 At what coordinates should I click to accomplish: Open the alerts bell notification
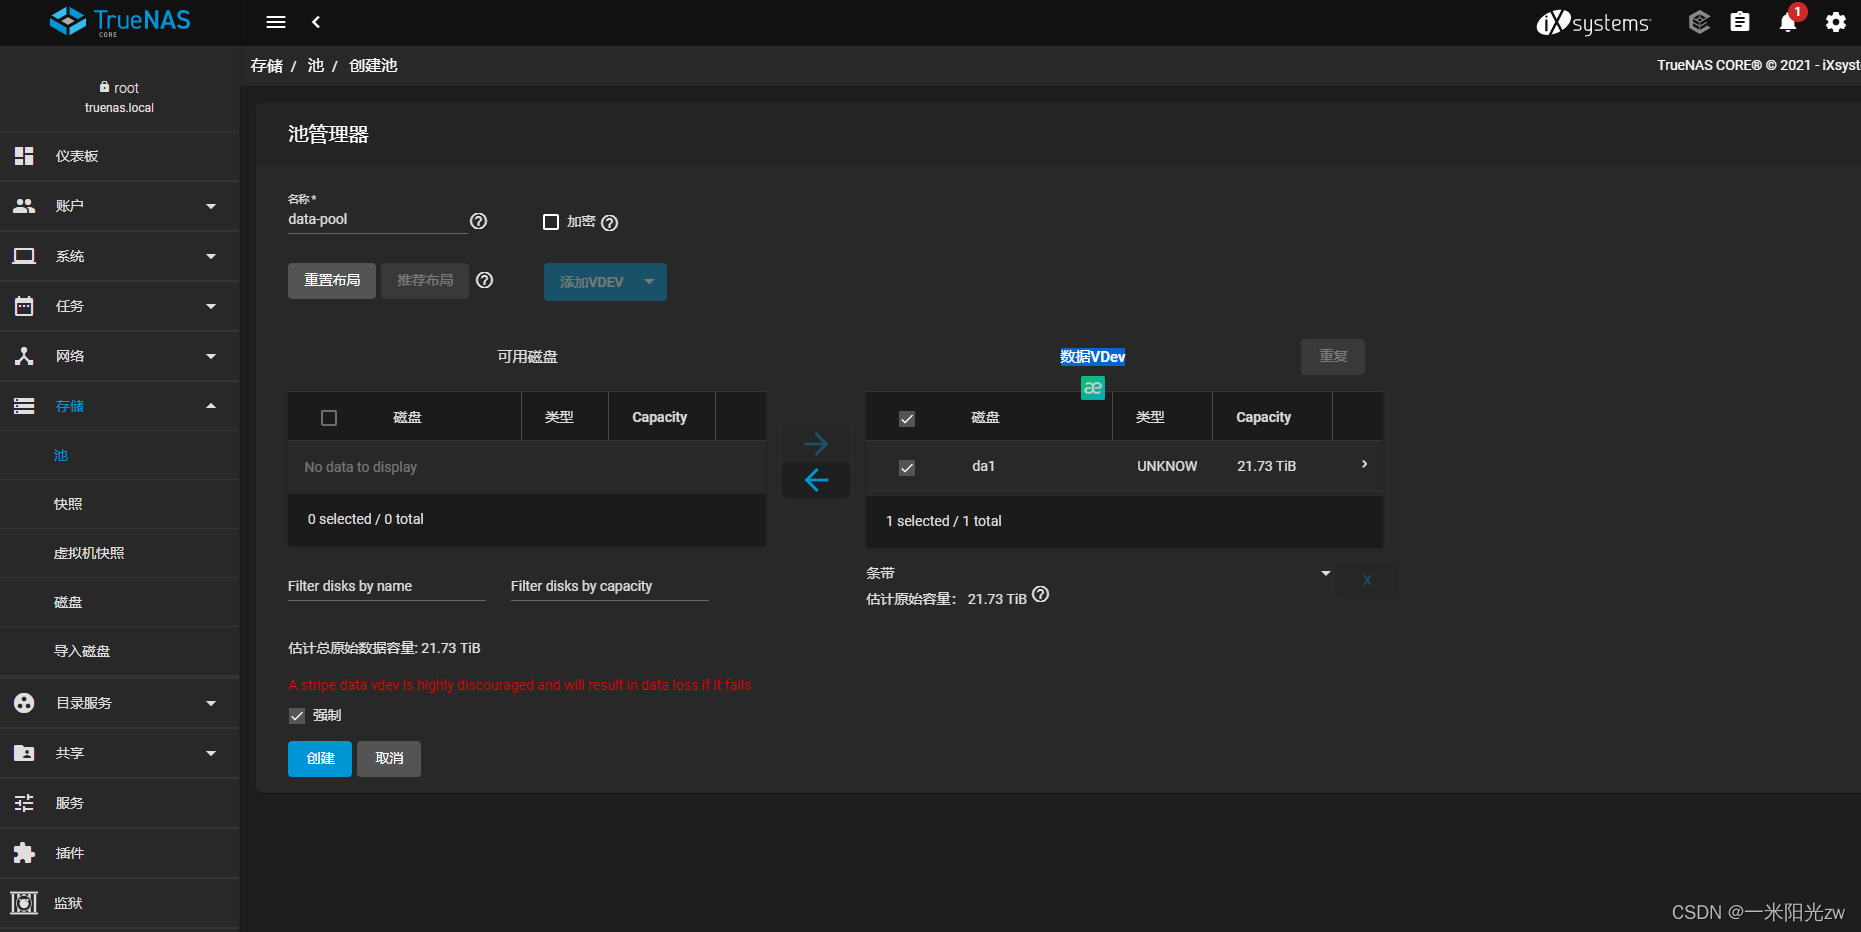(x=1788, y=22)
